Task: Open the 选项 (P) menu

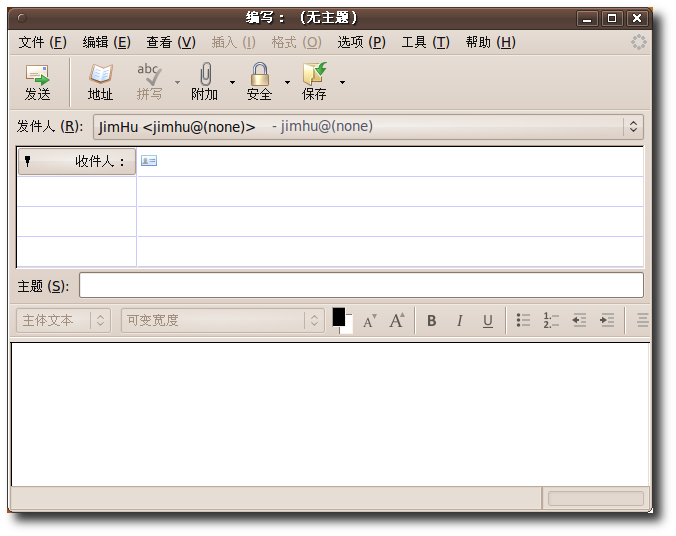Action: point(361,42)
